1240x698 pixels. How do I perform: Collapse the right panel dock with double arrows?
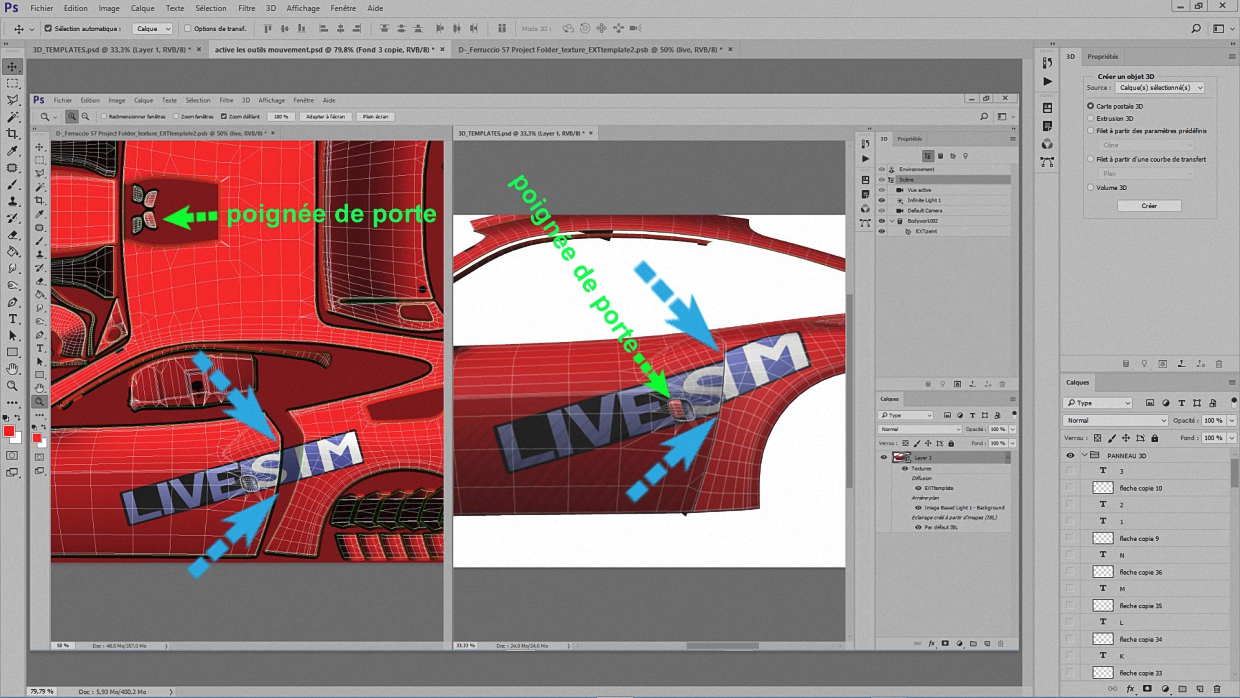click(1232, 45)
